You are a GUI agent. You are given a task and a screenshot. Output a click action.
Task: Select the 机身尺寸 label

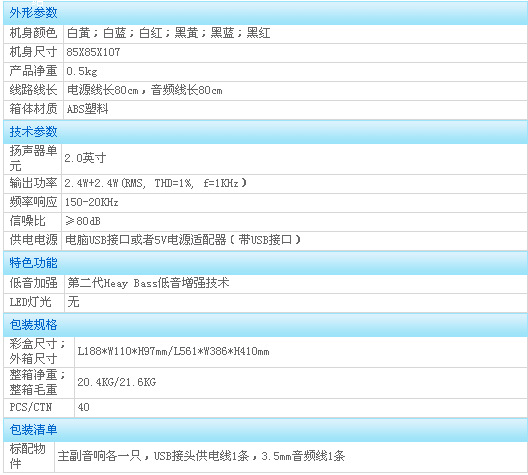pyautogui.click(x=33, y=52)
